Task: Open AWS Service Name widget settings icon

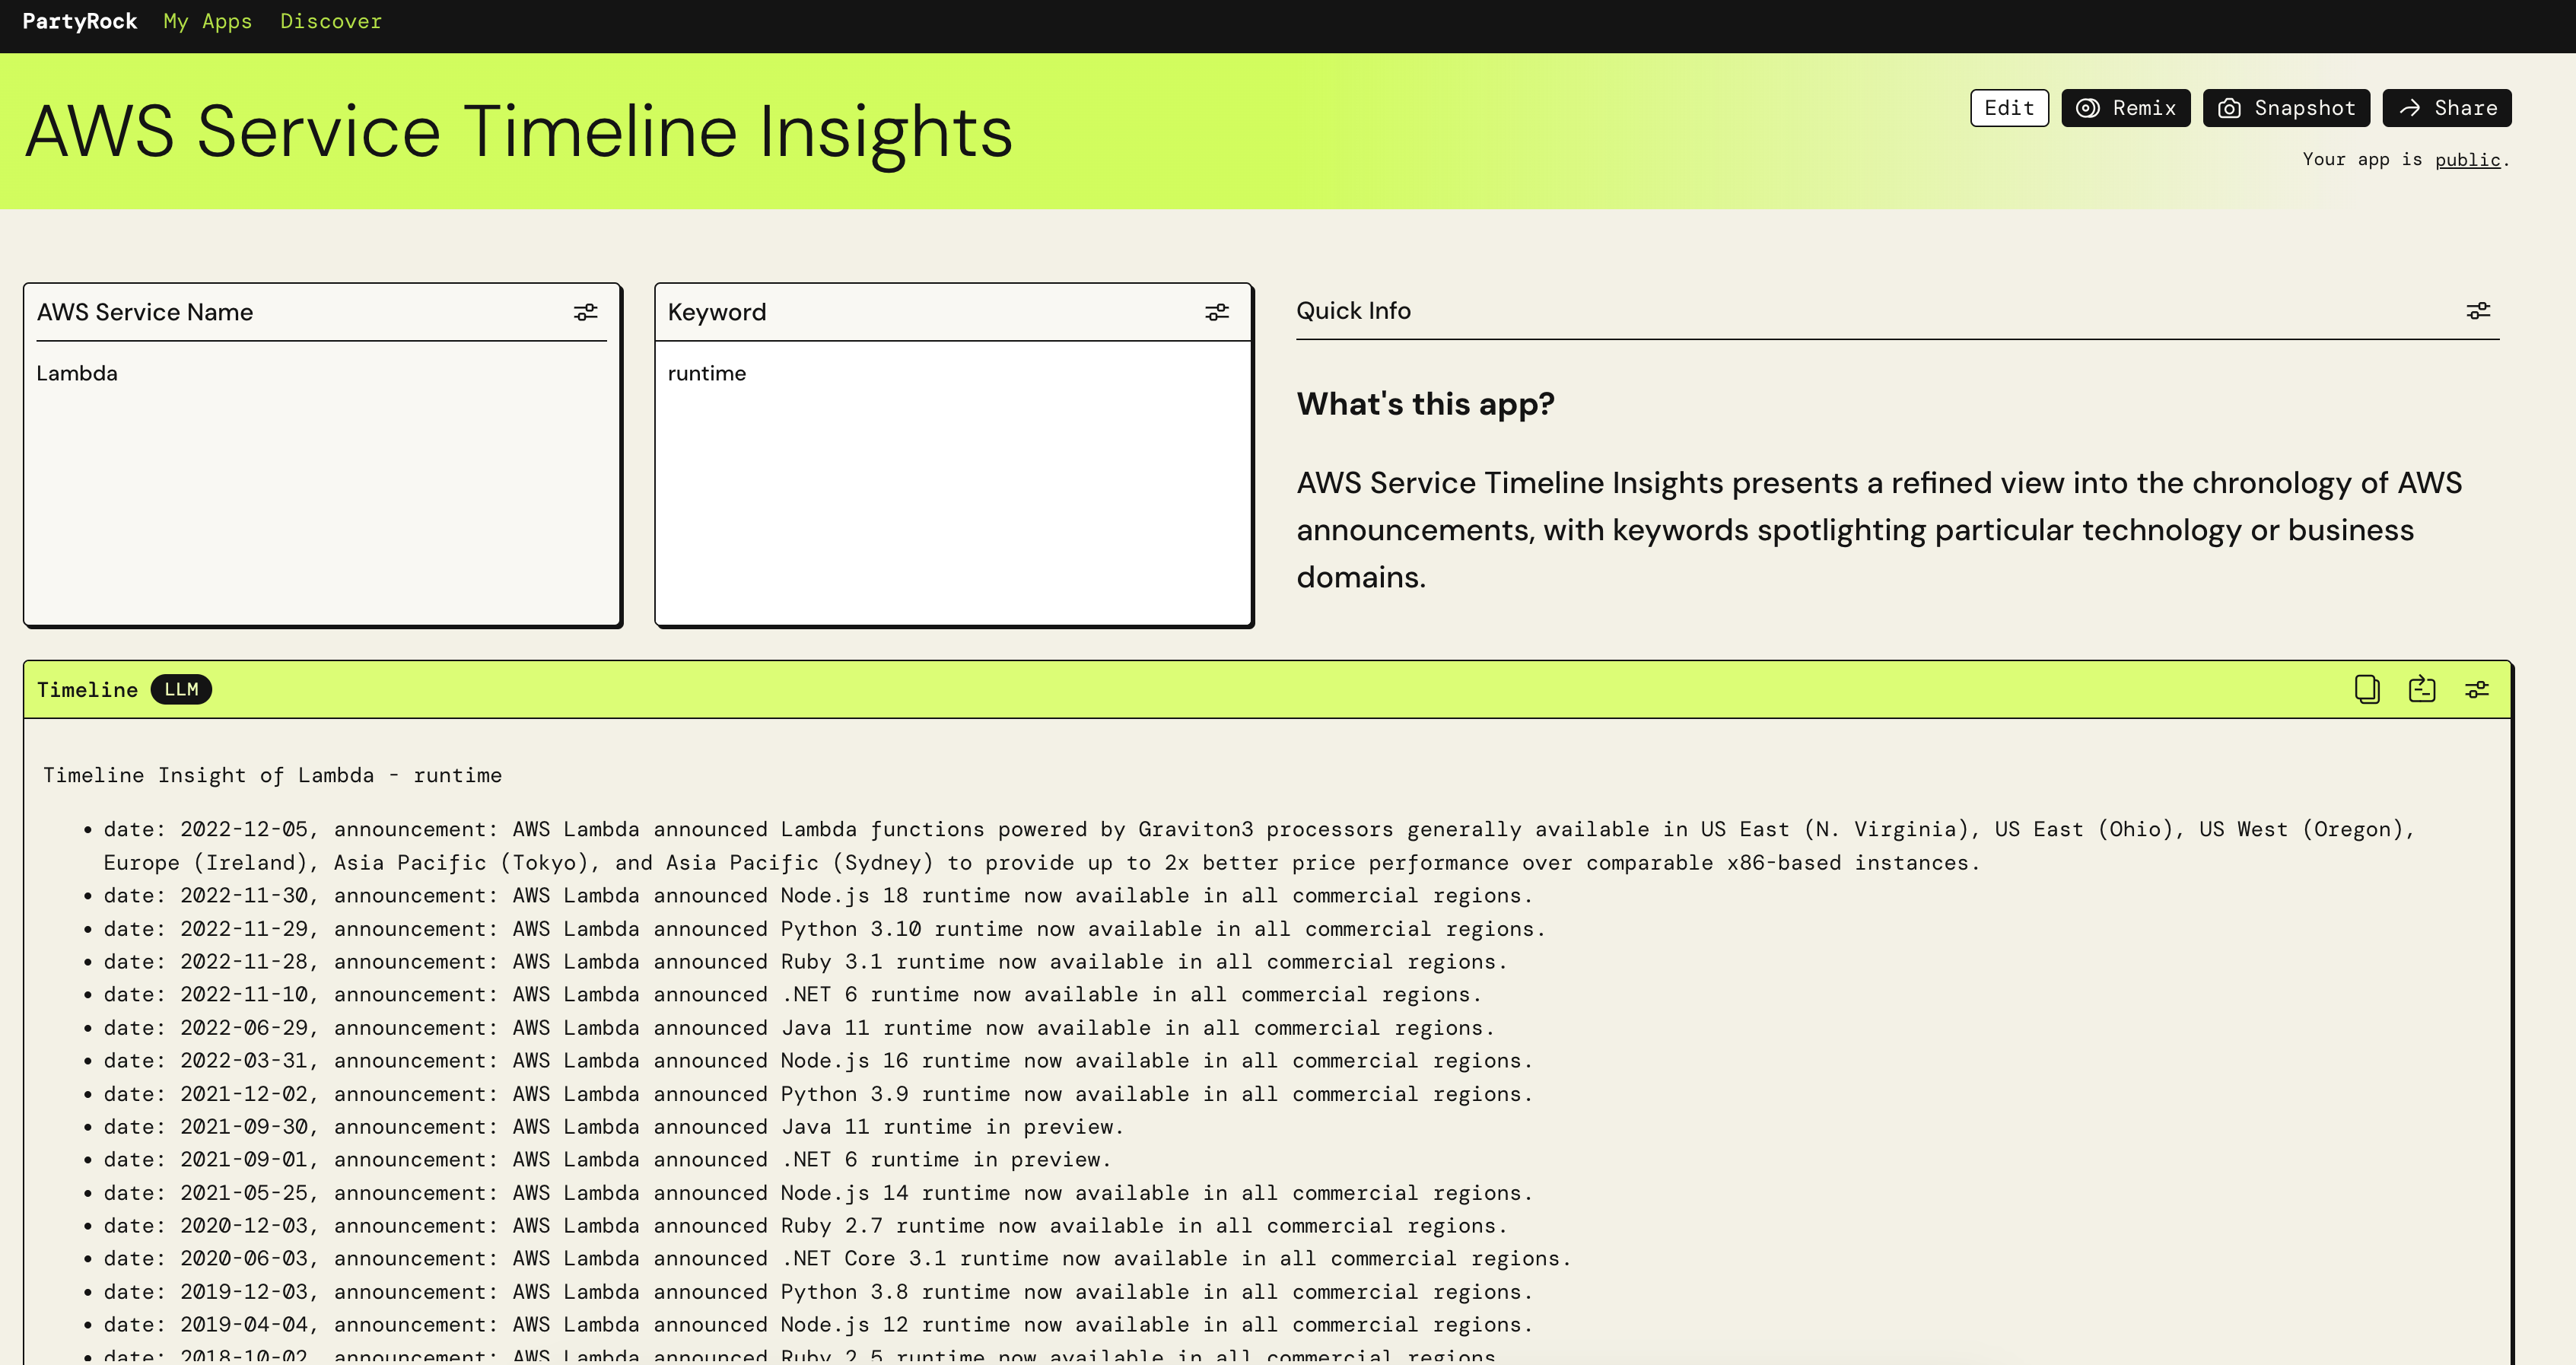Action: point(585,312)
